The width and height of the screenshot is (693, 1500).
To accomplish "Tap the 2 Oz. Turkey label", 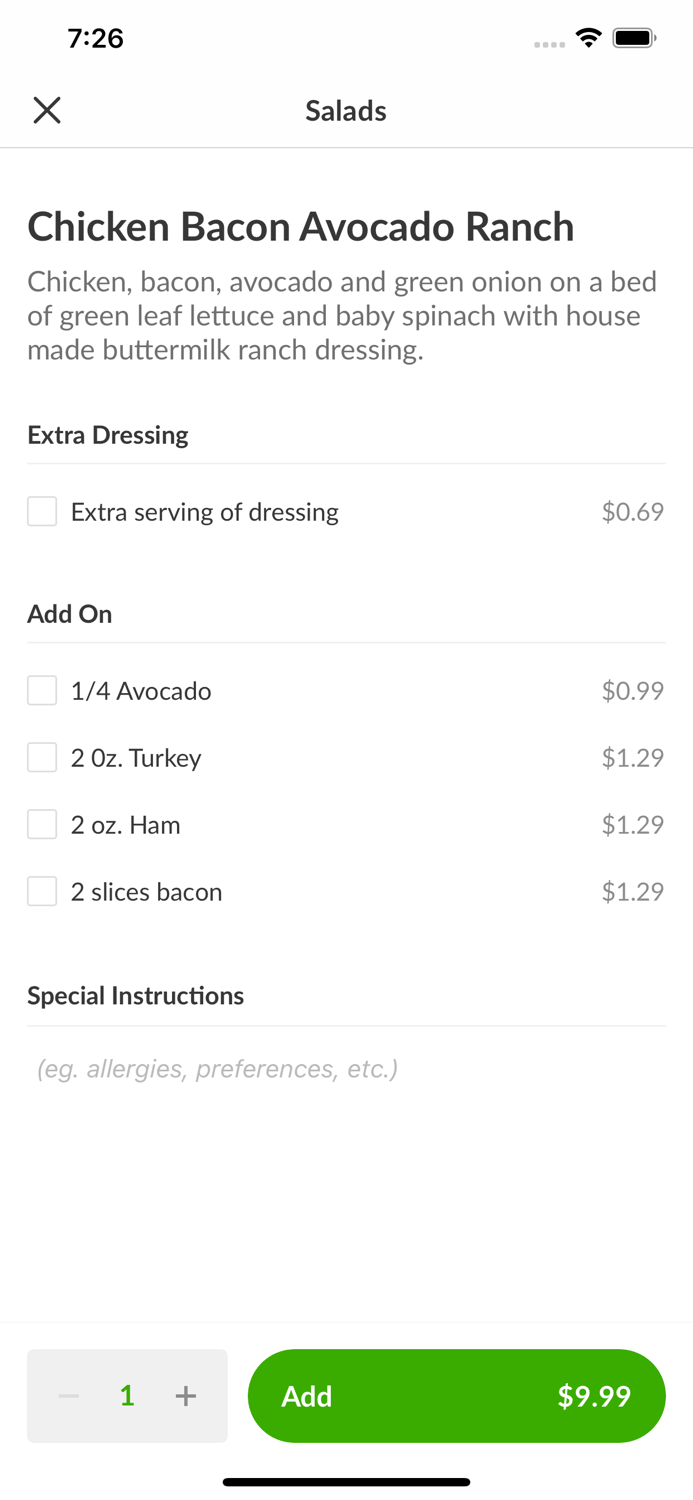I will [136, 758].
